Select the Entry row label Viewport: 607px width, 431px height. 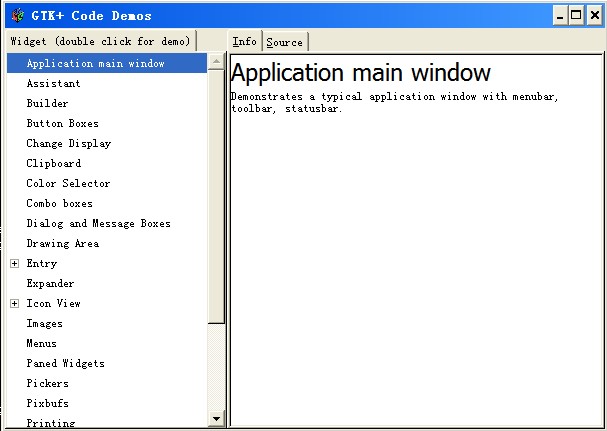coord(42,264)
